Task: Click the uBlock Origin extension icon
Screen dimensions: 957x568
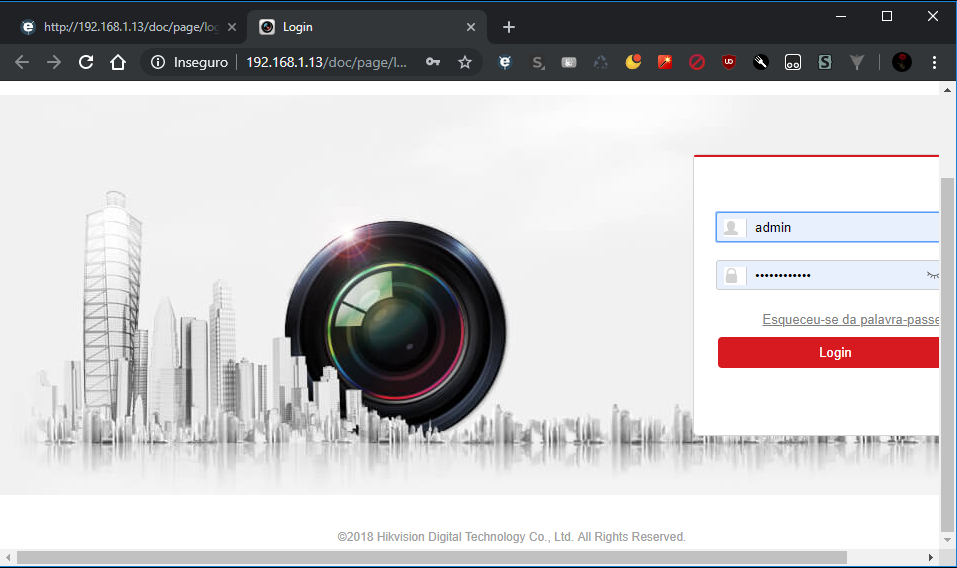Action: click(x=729, y=62)
